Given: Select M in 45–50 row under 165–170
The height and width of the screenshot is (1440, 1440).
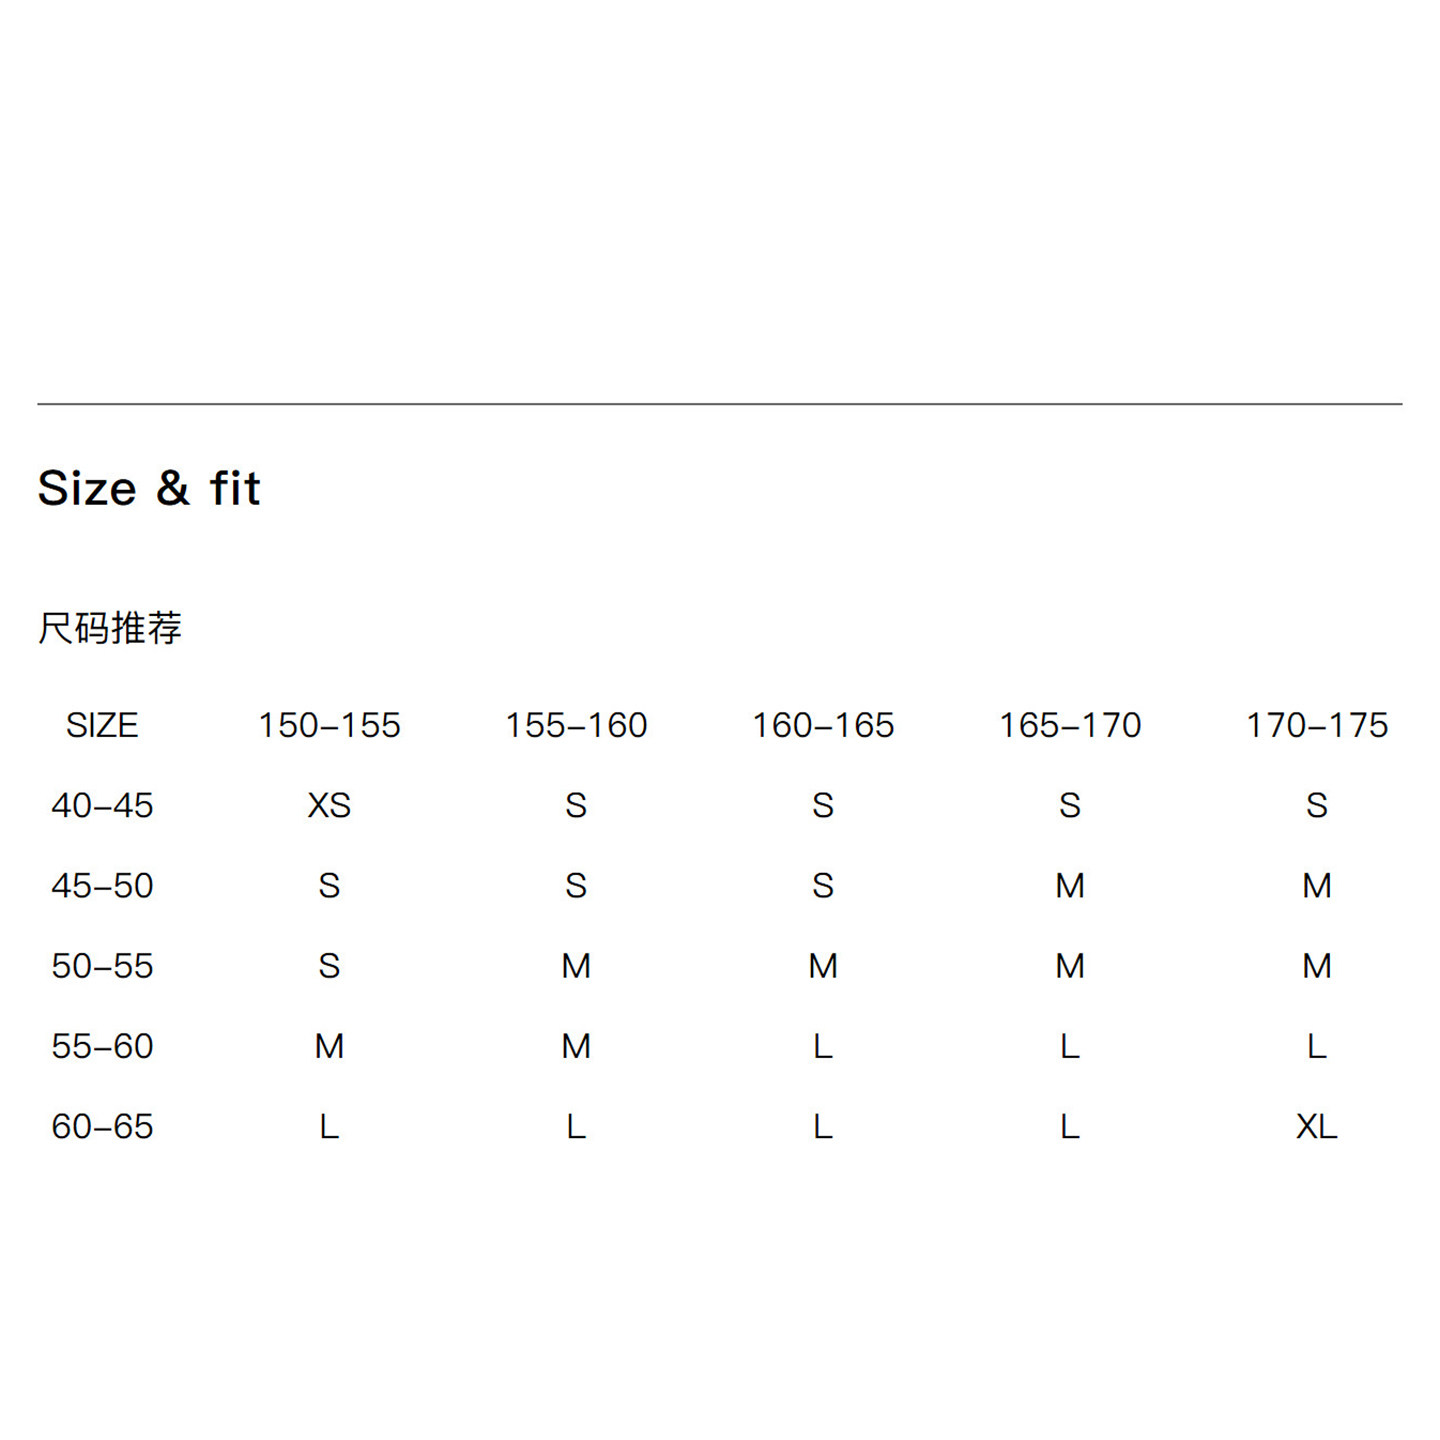Looking at the screenshot, I should [x=1070, y=885].
